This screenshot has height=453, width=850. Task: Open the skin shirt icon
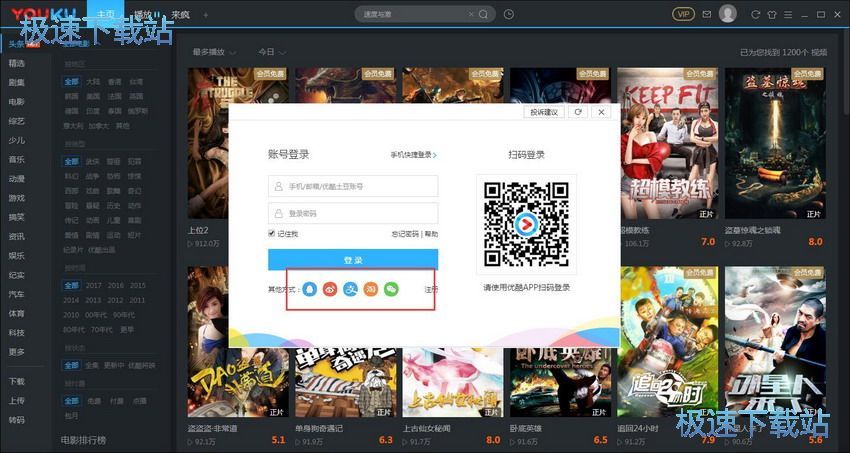coord(772,15)
